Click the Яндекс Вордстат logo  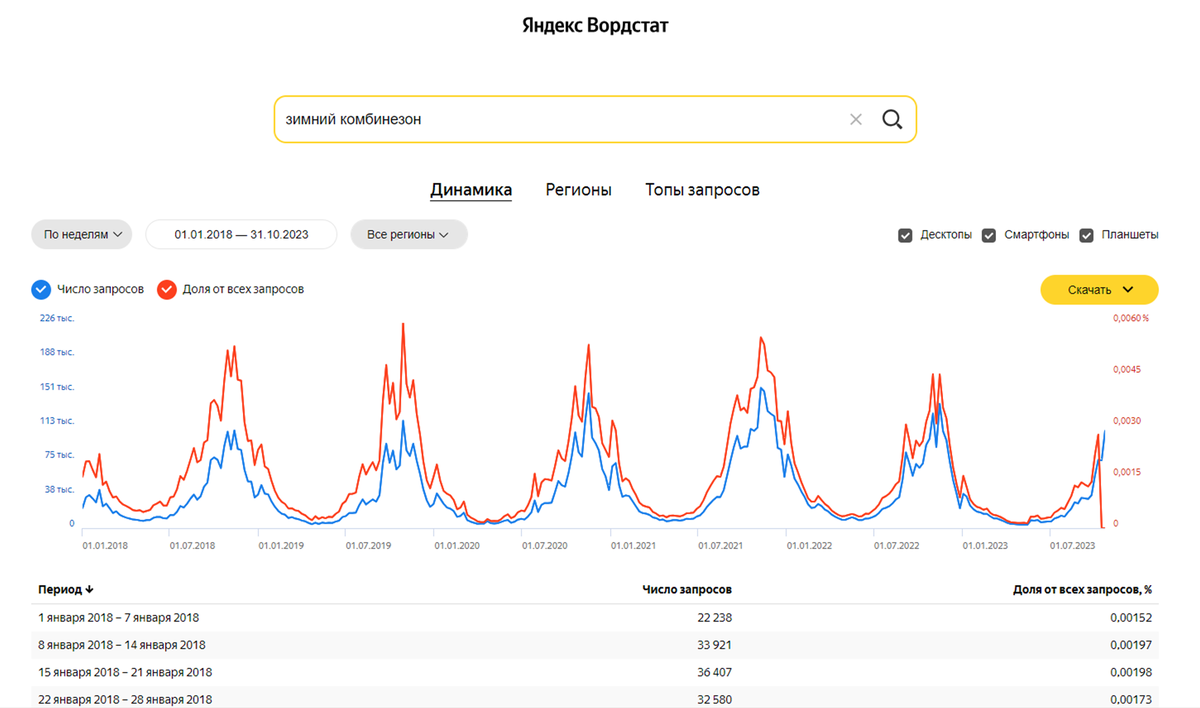(595, 26)
